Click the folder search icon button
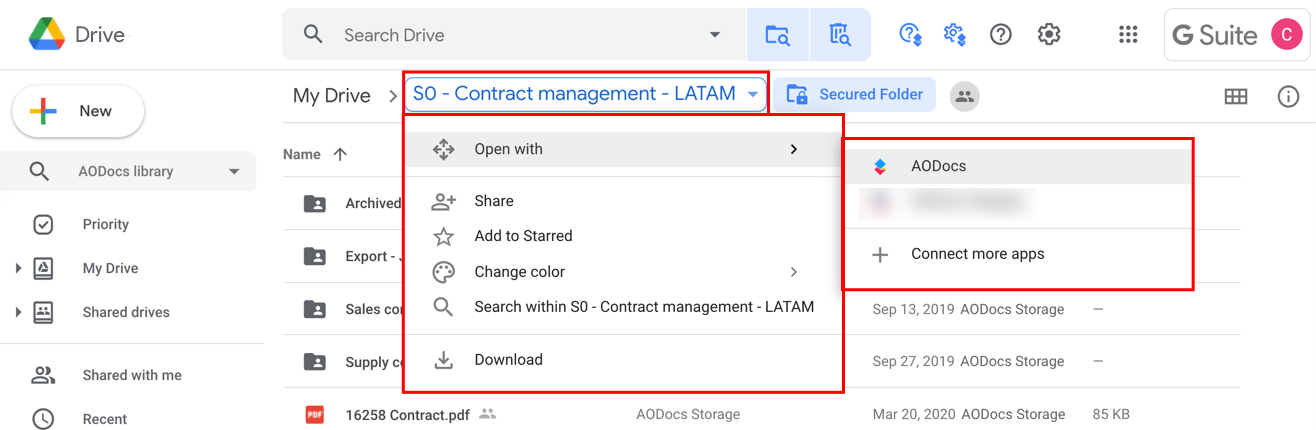 (777, 35)
